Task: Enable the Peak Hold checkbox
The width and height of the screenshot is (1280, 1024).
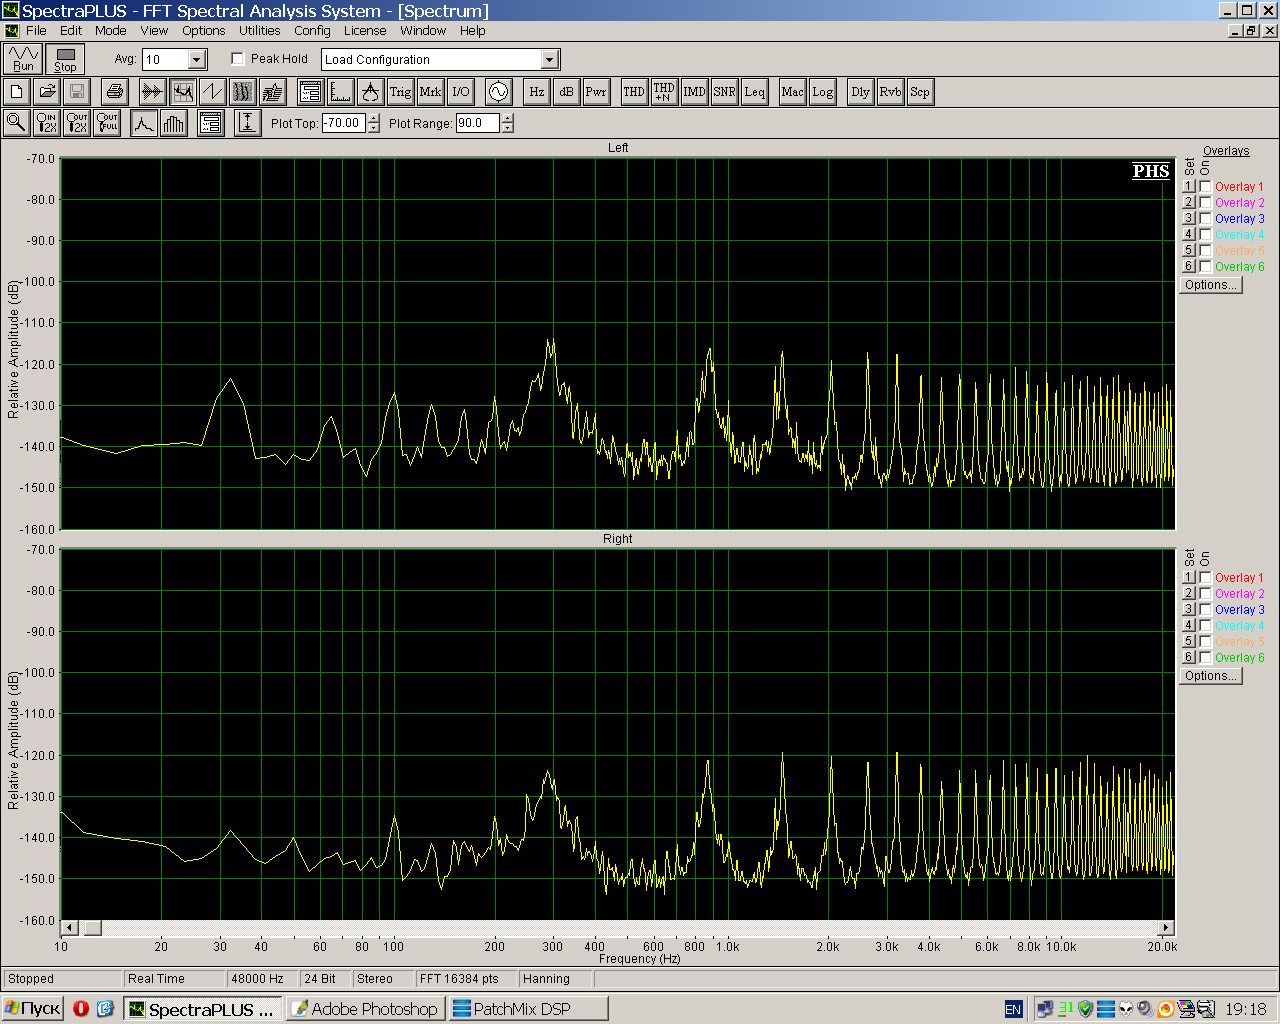Action: (x=238, y=59)
